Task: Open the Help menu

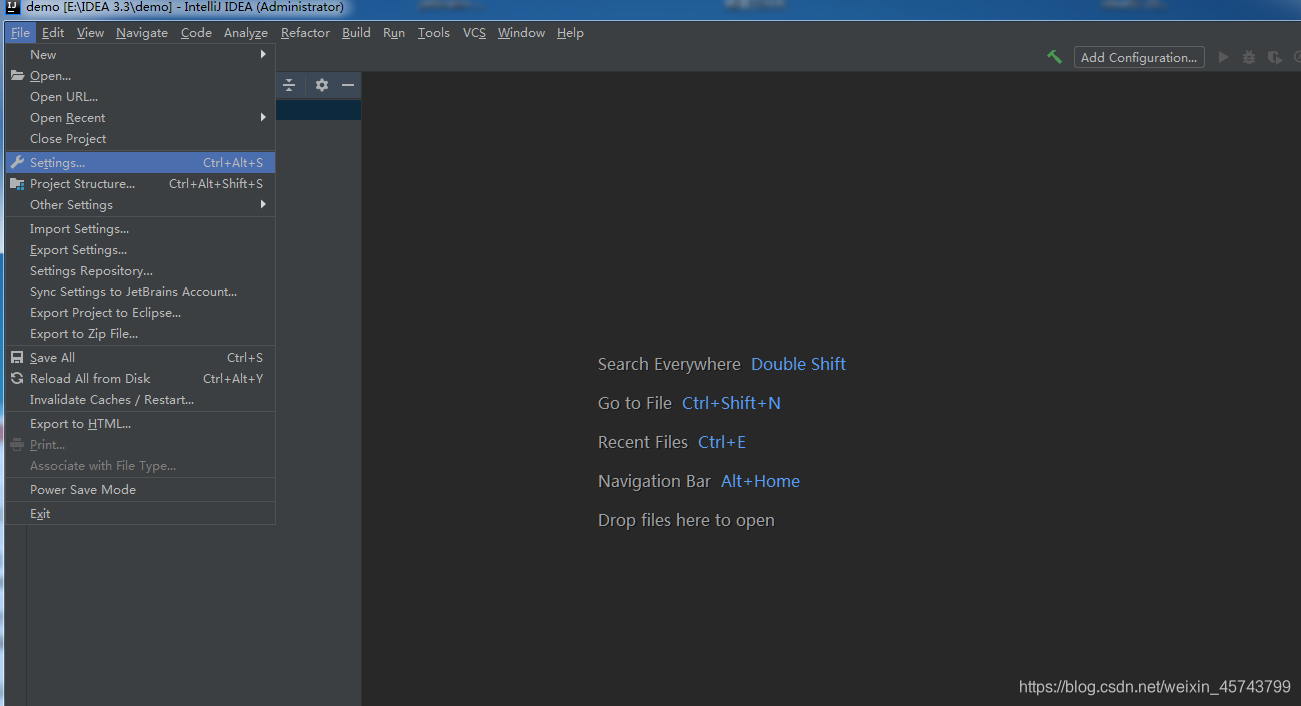Action: [570, 33]
